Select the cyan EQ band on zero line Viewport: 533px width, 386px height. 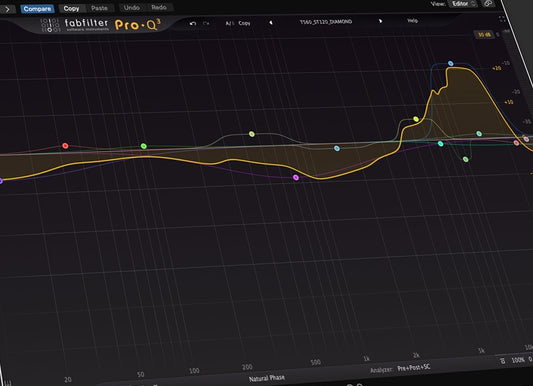[441, 144]
